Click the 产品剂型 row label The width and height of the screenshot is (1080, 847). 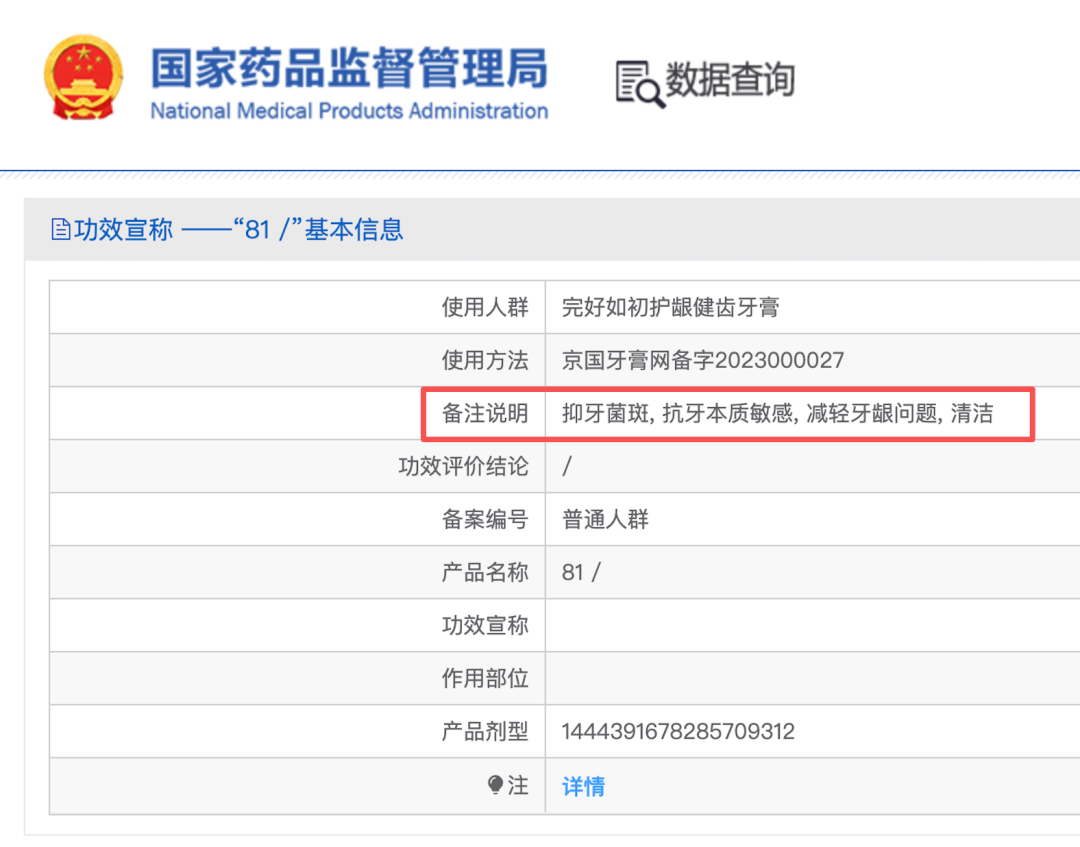[485, 731]
